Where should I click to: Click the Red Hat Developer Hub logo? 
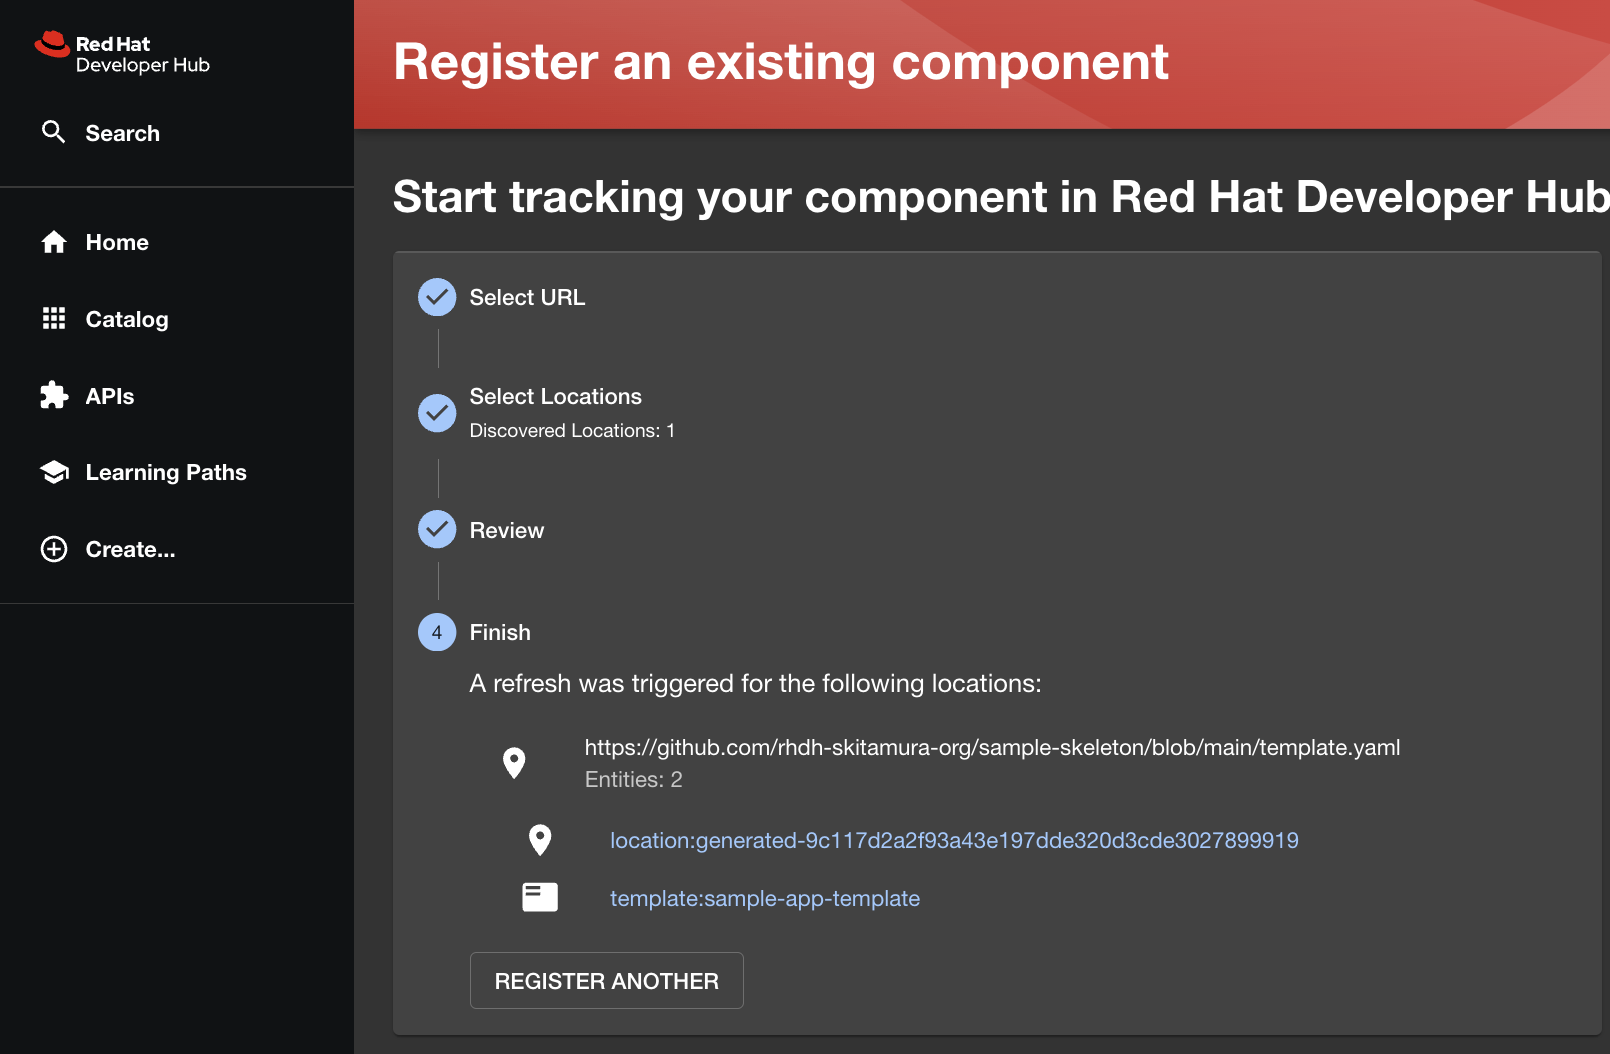[x=122, y=54]
